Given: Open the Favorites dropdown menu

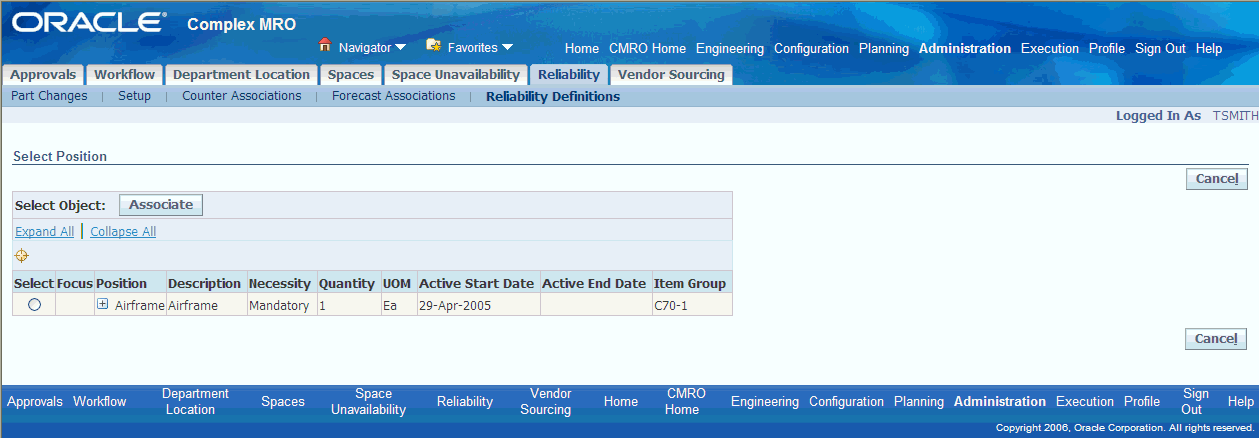Looking at the screenshot, I should coord(480,47).
